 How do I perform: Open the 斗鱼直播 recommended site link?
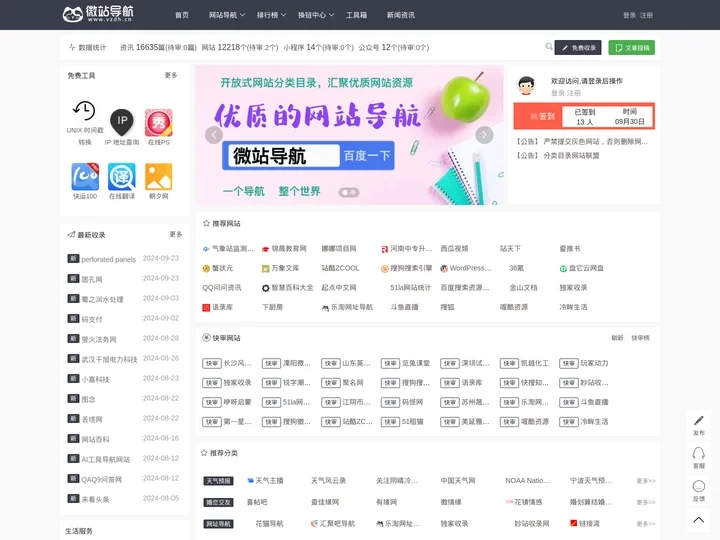coord(404,307)
